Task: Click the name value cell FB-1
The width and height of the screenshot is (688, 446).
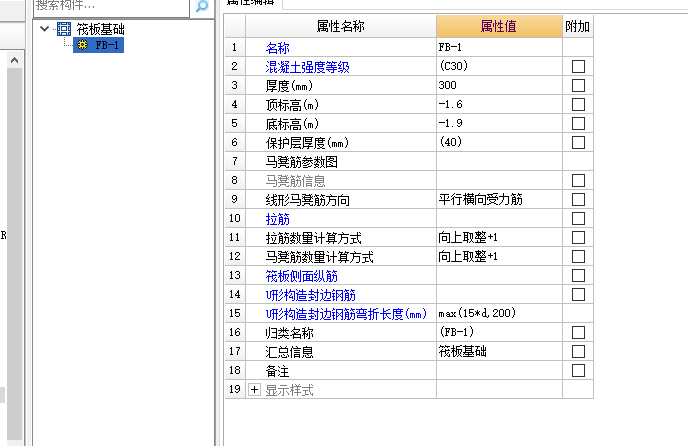Action: click(499, 47)
